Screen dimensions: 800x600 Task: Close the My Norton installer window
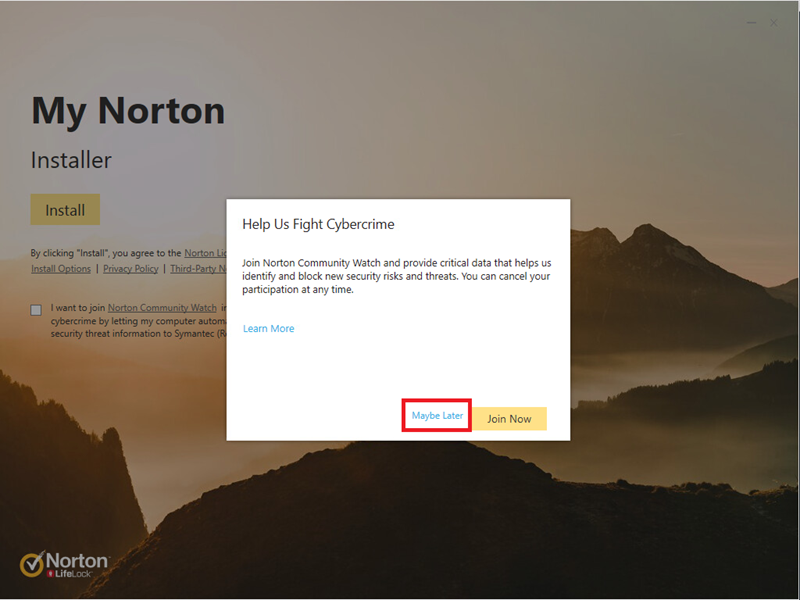tap(774, 23)
